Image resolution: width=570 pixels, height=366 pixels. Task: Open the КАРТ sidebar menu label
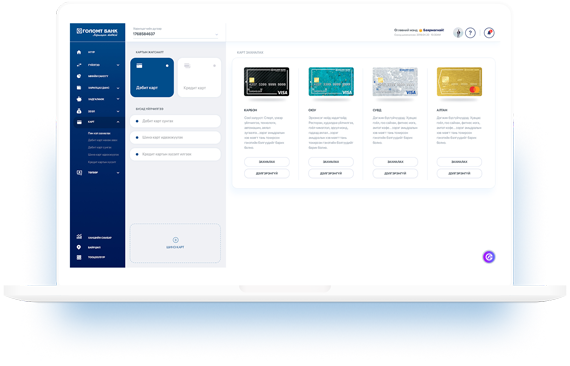click(91, 122)
